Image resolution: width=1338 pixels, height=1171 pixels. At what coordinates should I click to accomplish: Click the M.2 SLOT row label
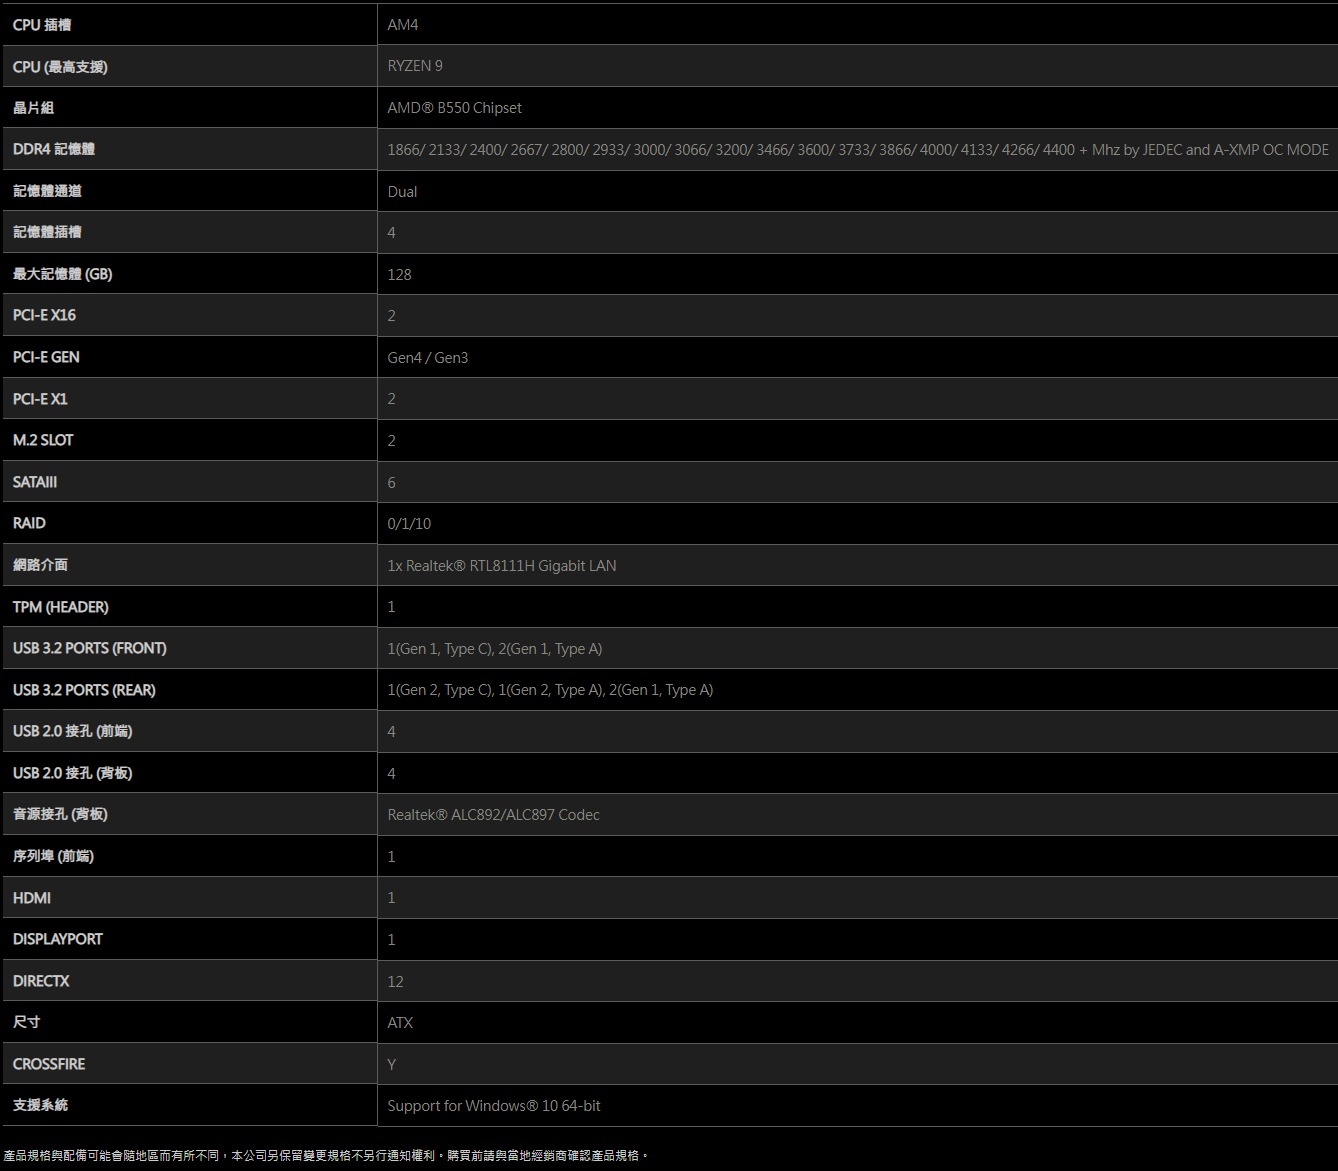pyautogui.click(x=43, y=440)
